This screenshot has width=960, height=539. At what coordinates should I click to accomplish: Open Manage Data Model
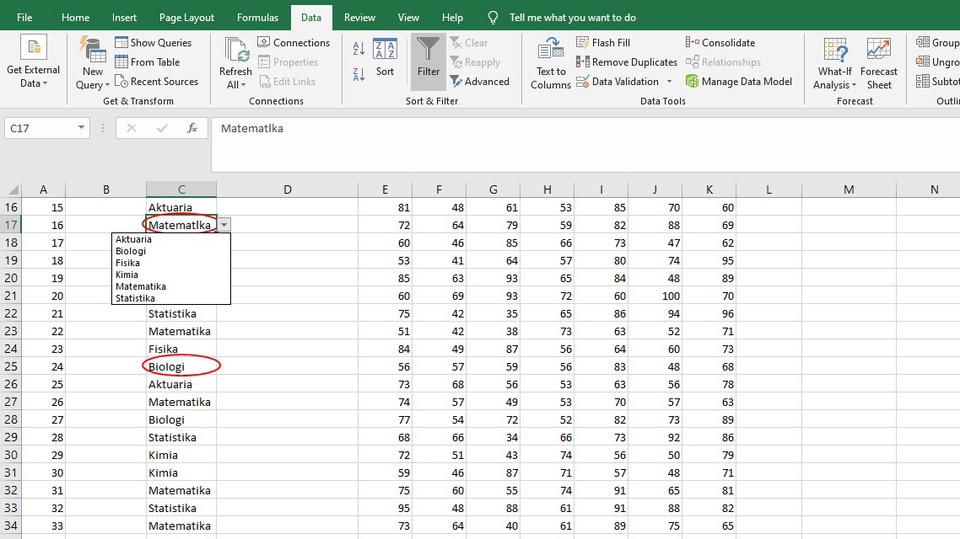[x=739, y=81]
